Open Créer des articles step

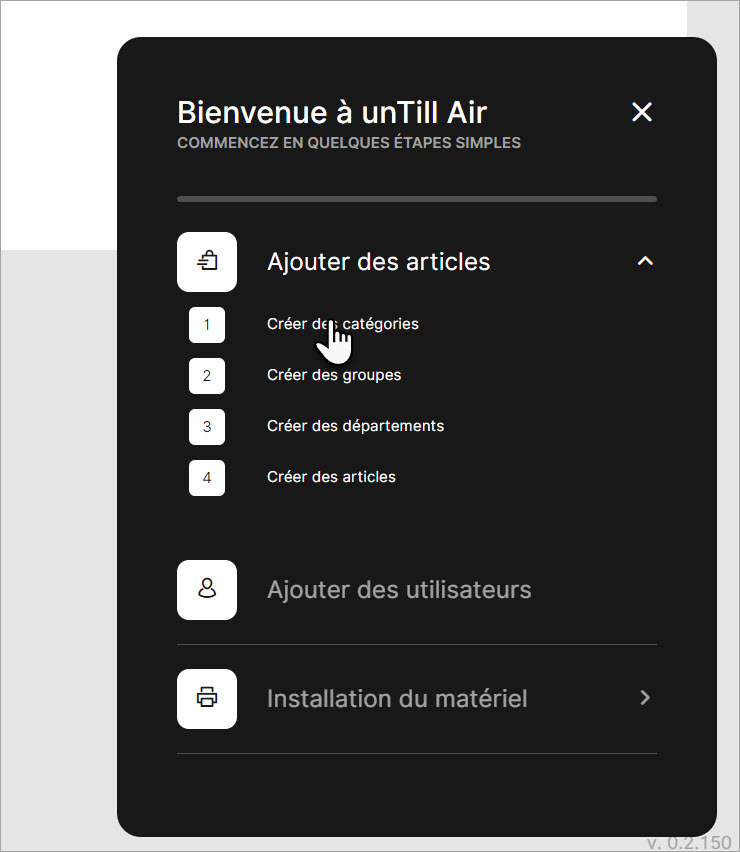point(331,477)
